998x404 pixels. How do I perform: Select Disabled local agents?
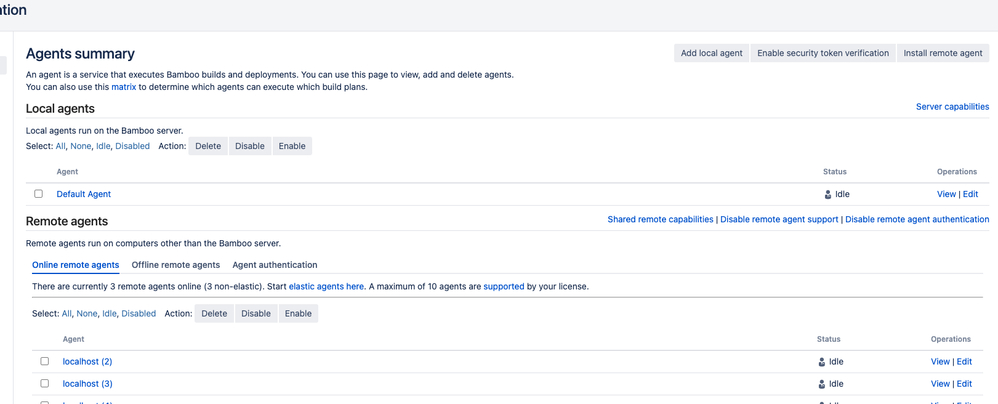(132, 146)
